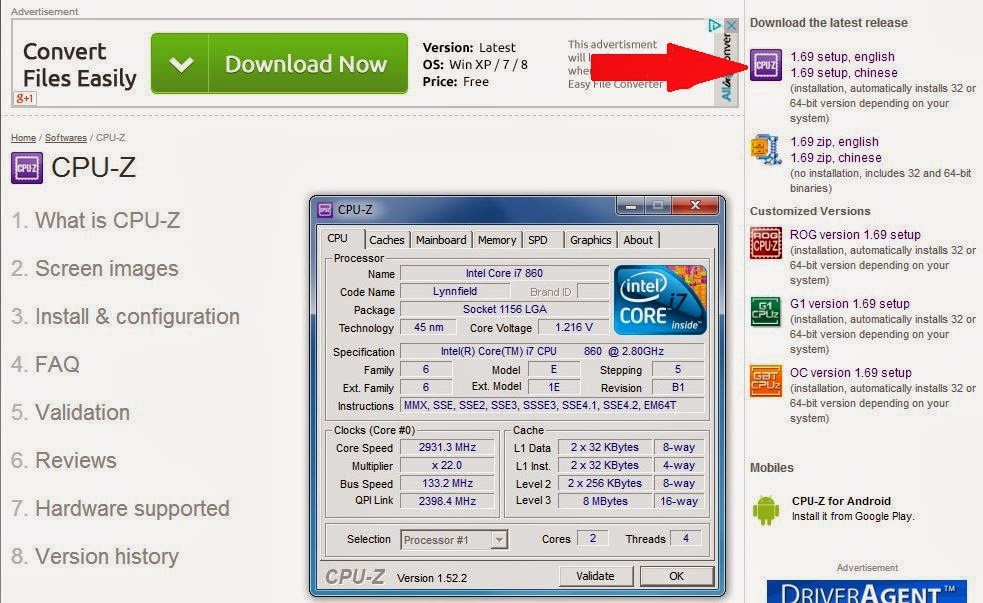The width and height of the screenshot is (983, 603).
Task: Click the Android robot icon
Action: click(x=765, y=510)
